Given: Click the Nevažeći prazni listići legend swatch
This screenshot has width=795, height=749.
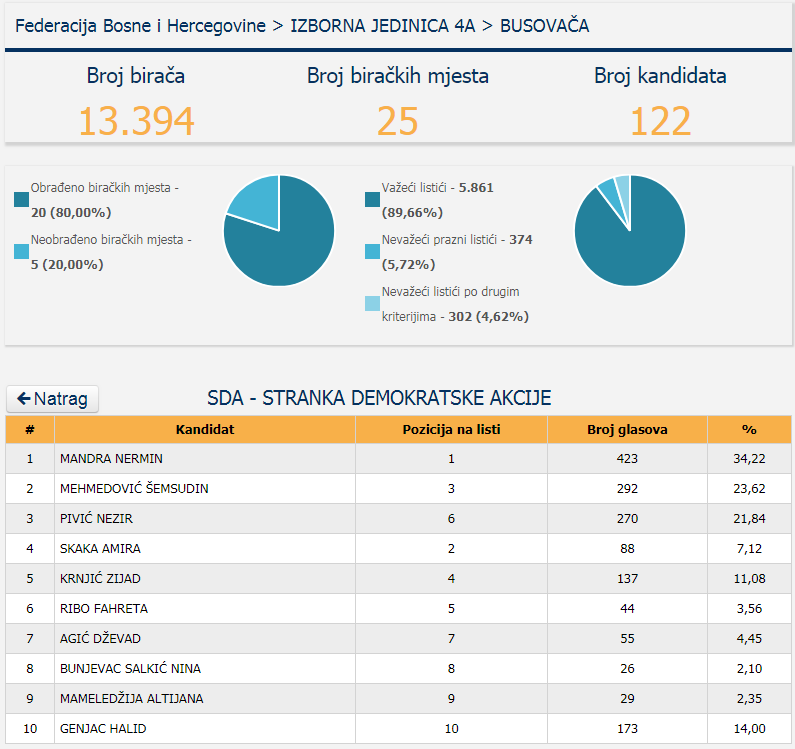Looking at the screenshot, I should click(x=372, y=252).
